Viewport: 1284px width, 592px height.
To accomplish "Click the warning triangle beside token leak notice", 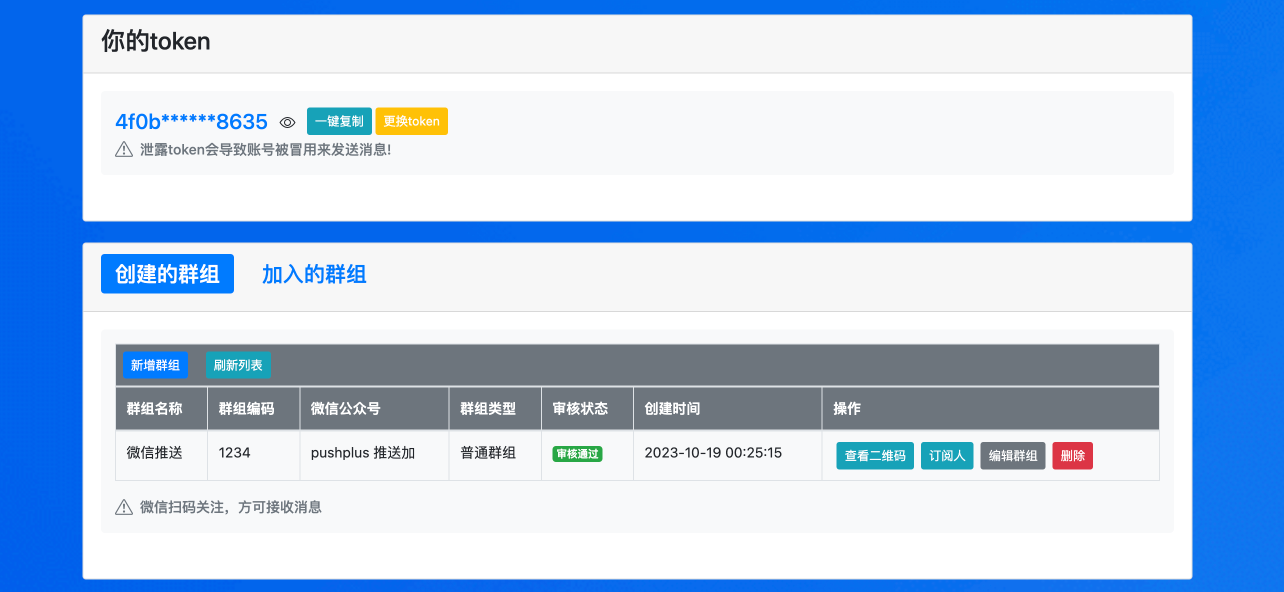I will [x=124, y=150].
